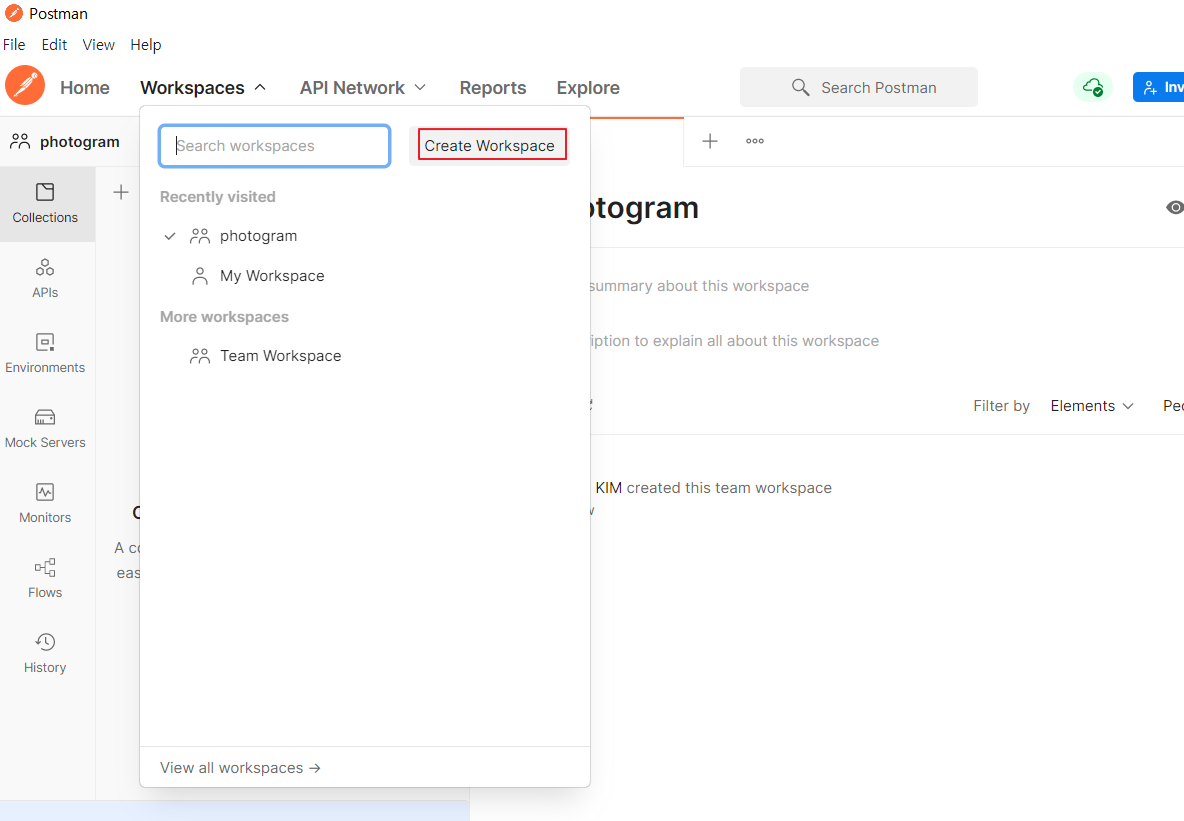This screenshot has width=1184, height=821.
Task: Click the Create Workspace button
Action: click(489, 145)
